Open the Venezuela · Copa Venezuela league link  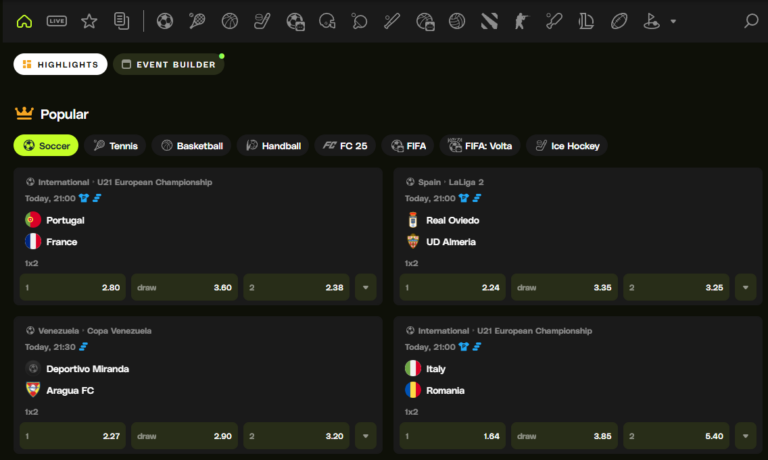95,331
